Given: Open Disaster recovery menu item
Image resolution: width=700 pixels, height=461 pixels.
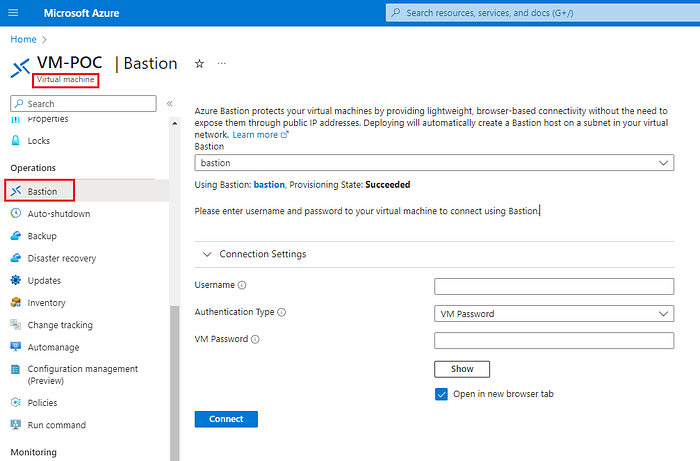Looking at the screenshot, I should point(62,258).
